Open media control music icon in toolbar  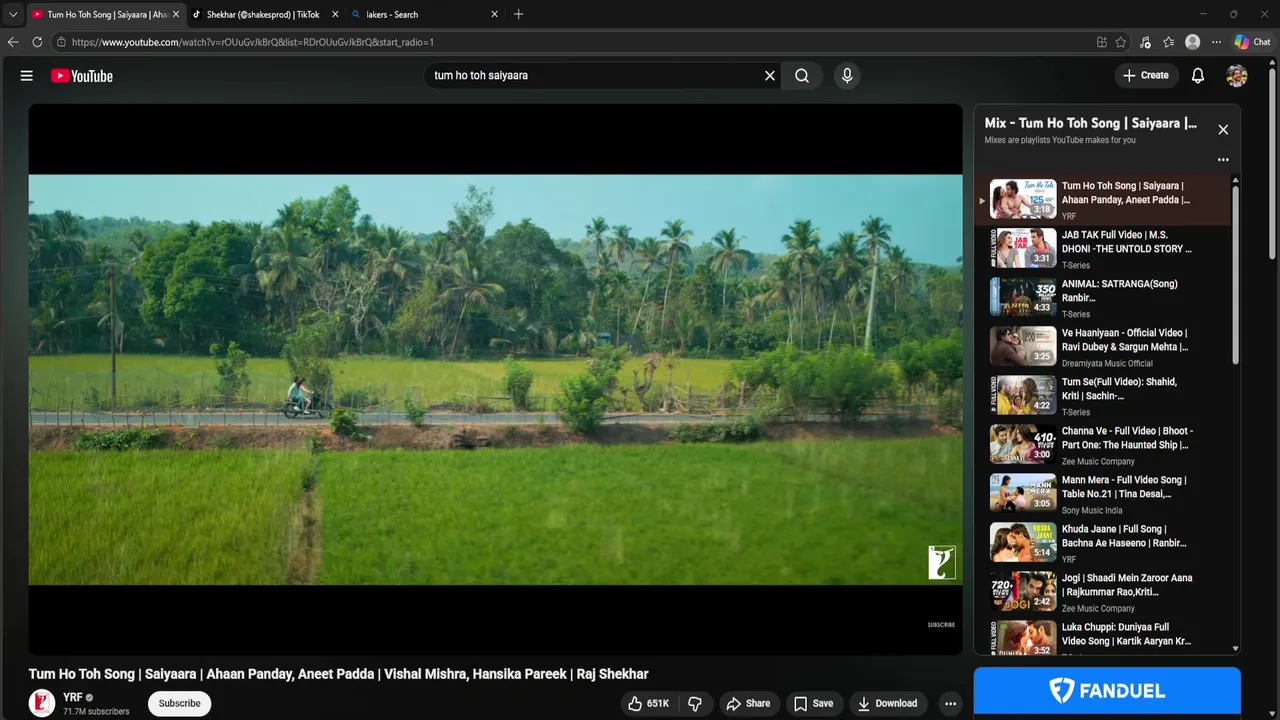click(x=1145, y=42)
